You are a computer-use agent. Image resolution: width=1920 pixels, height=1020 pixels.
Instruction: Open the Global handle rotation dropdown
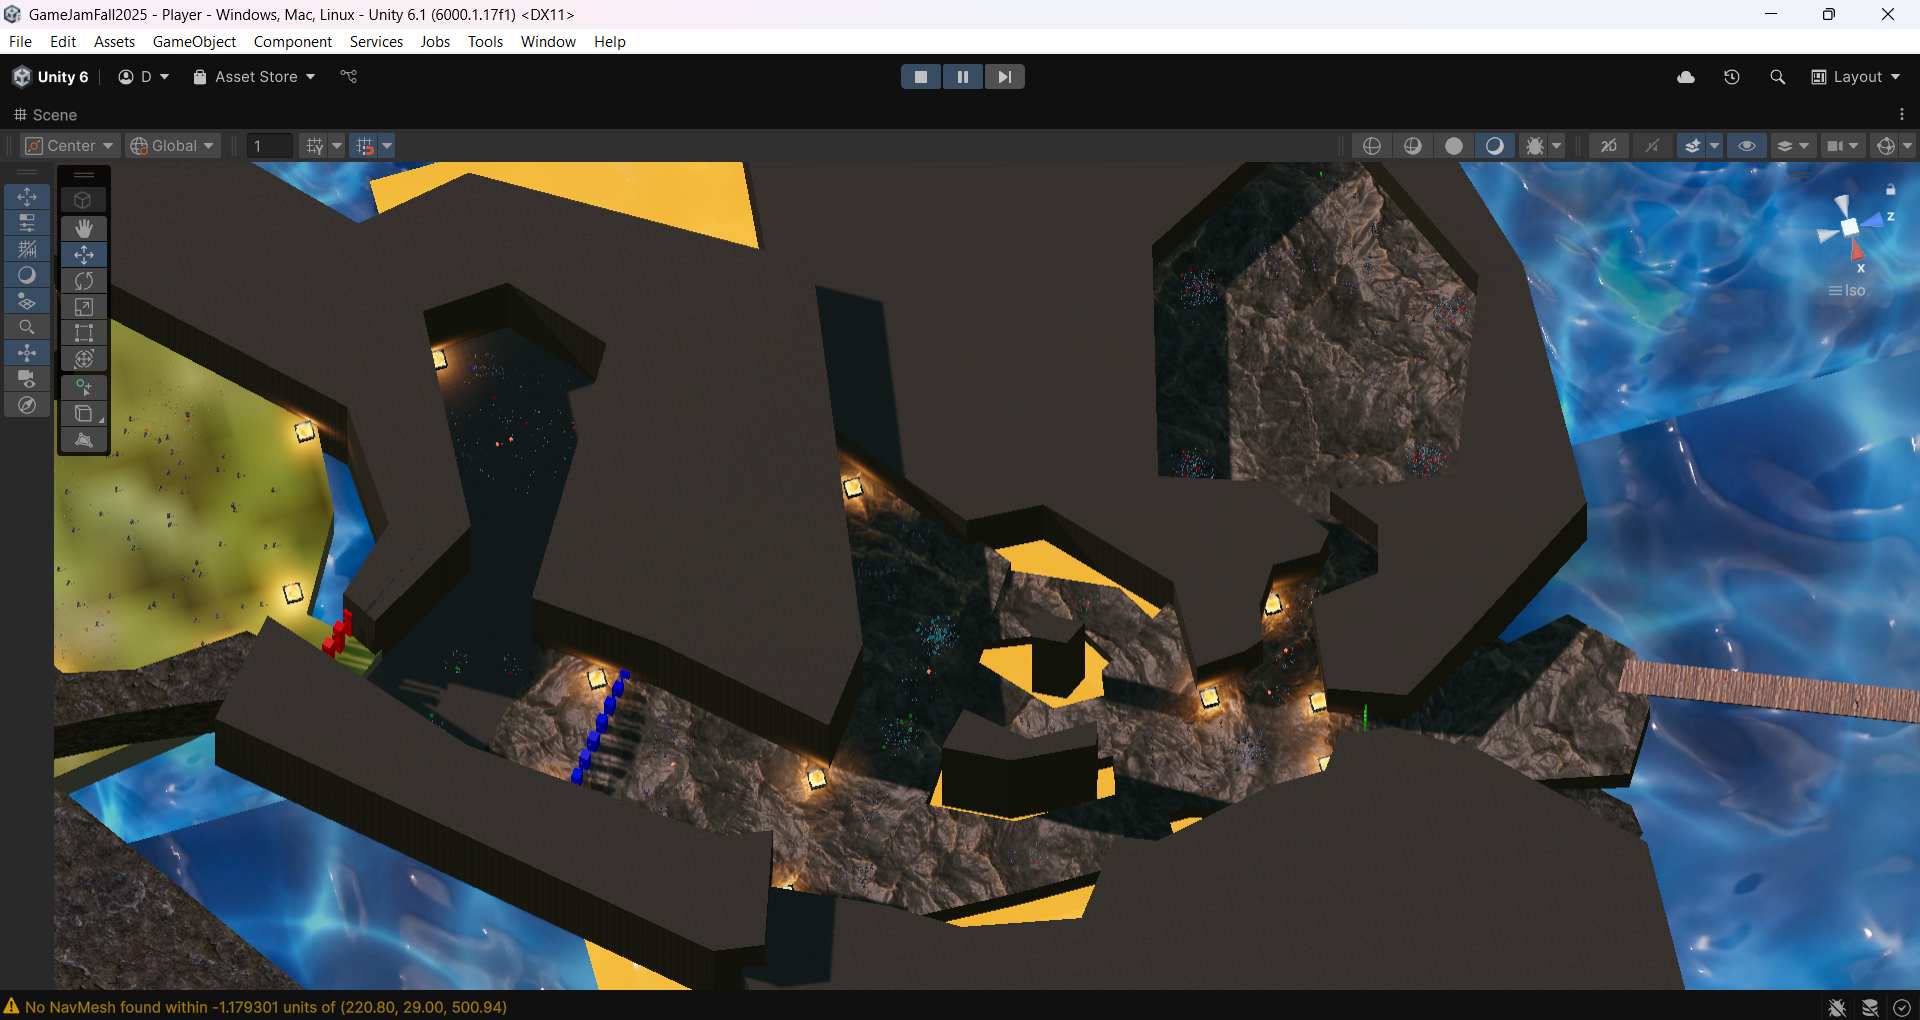coord(173,146)
